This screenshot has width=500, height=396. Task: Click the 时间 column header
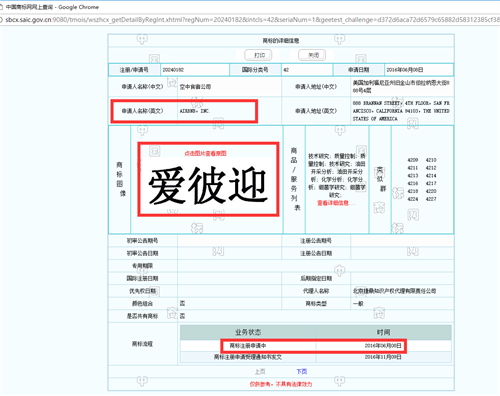[383, 332]
